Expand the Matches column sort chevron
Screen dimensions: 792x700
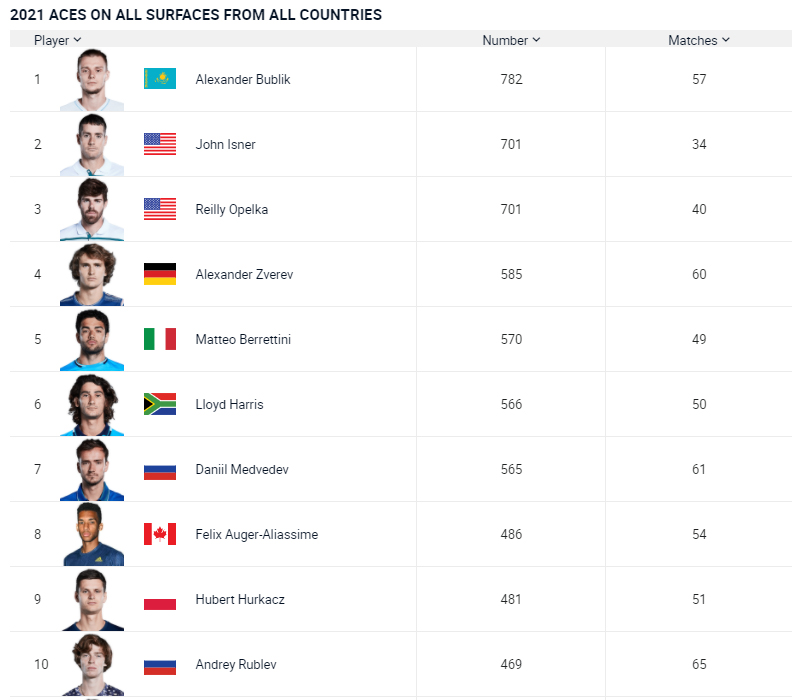[725, 40]
